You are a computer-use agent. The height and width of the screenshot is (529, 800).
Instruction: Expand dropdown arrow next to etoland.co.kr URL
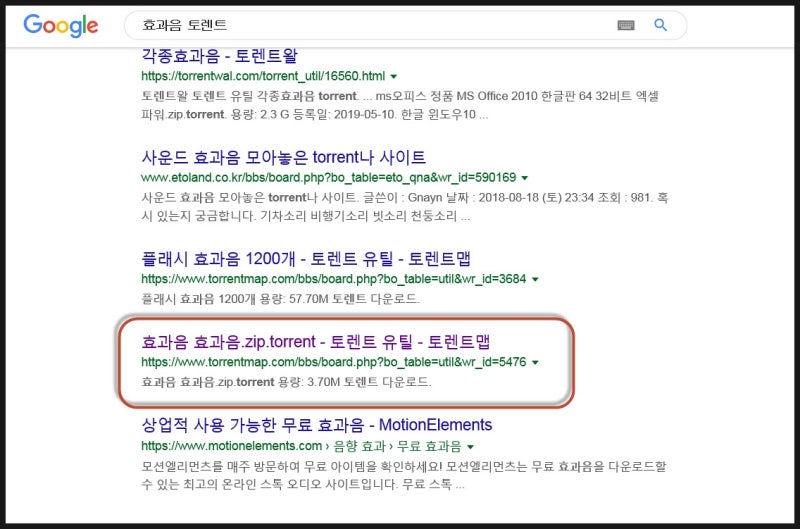coord(524,178)
